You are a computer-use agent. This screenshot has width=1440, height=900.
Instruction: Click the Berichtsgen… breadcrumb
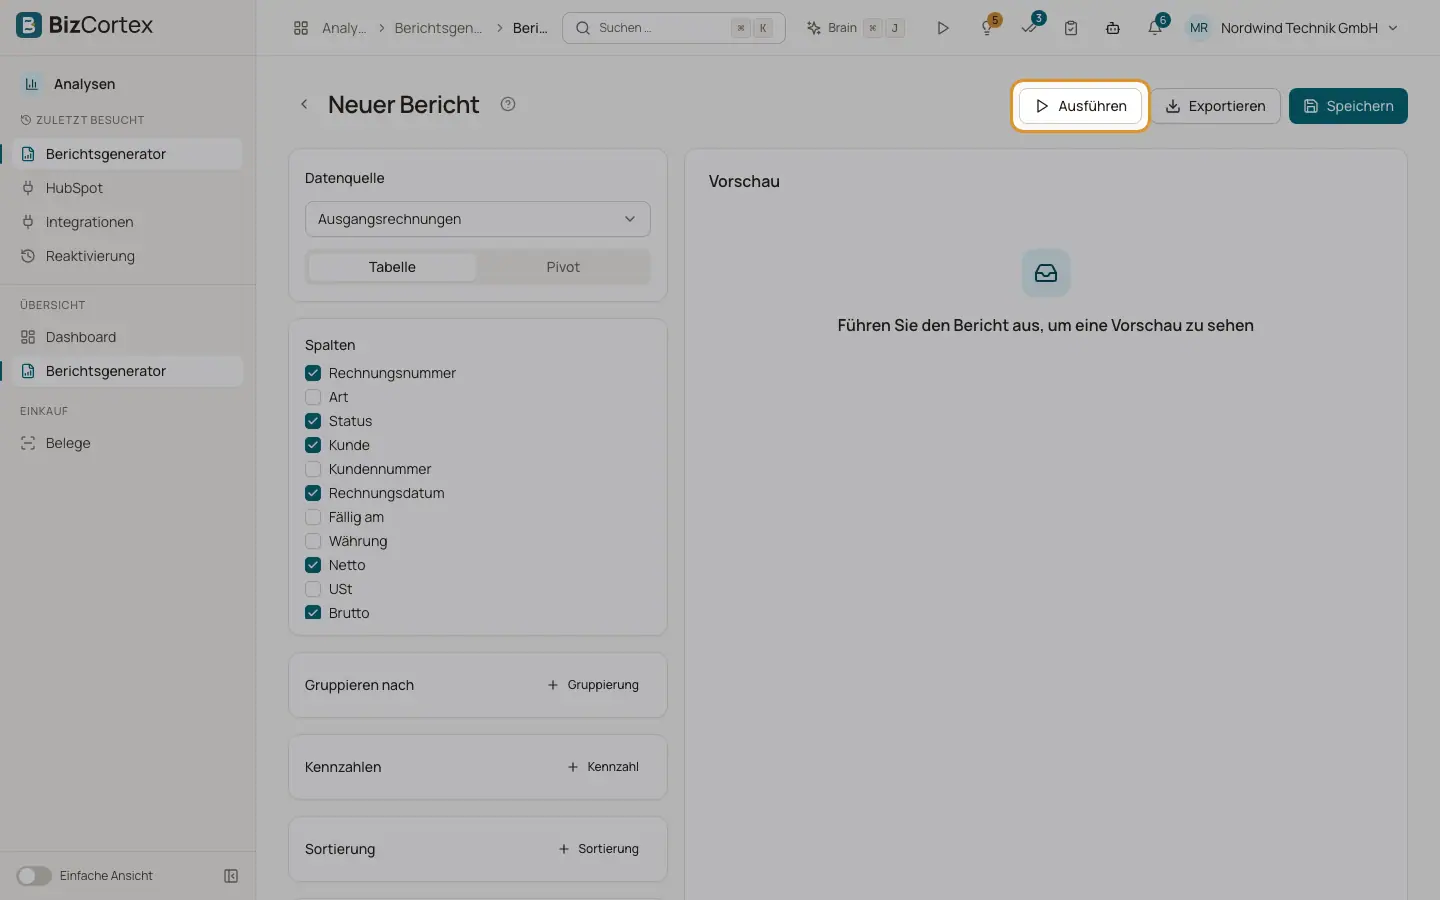click(438, 28)
